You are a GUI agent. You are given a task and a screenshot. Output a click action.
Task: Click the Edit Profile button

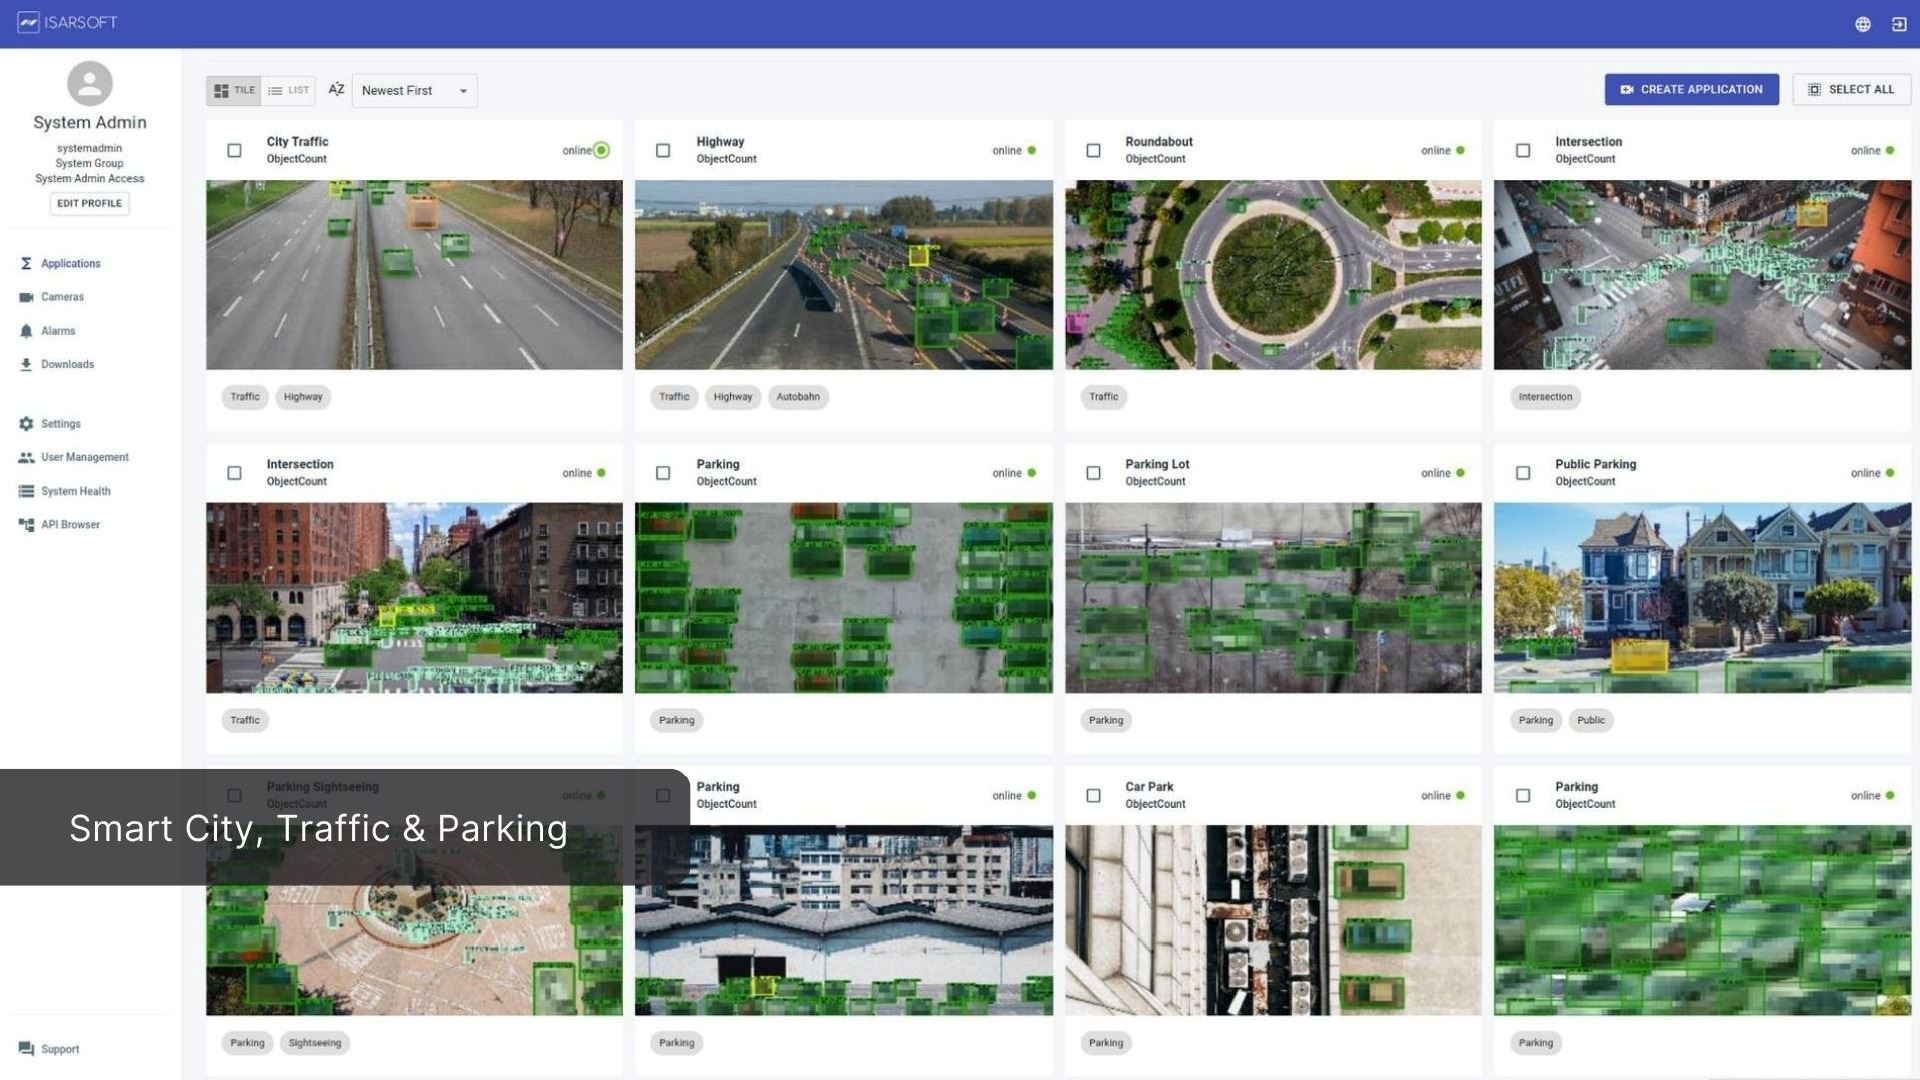pyautogui.click(x=89, y=203)
